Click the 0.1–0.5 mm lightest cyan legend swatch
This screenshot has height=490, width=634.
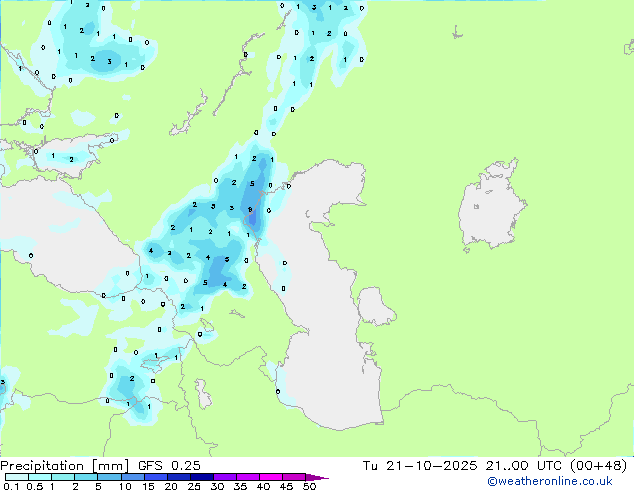(17, 477)
